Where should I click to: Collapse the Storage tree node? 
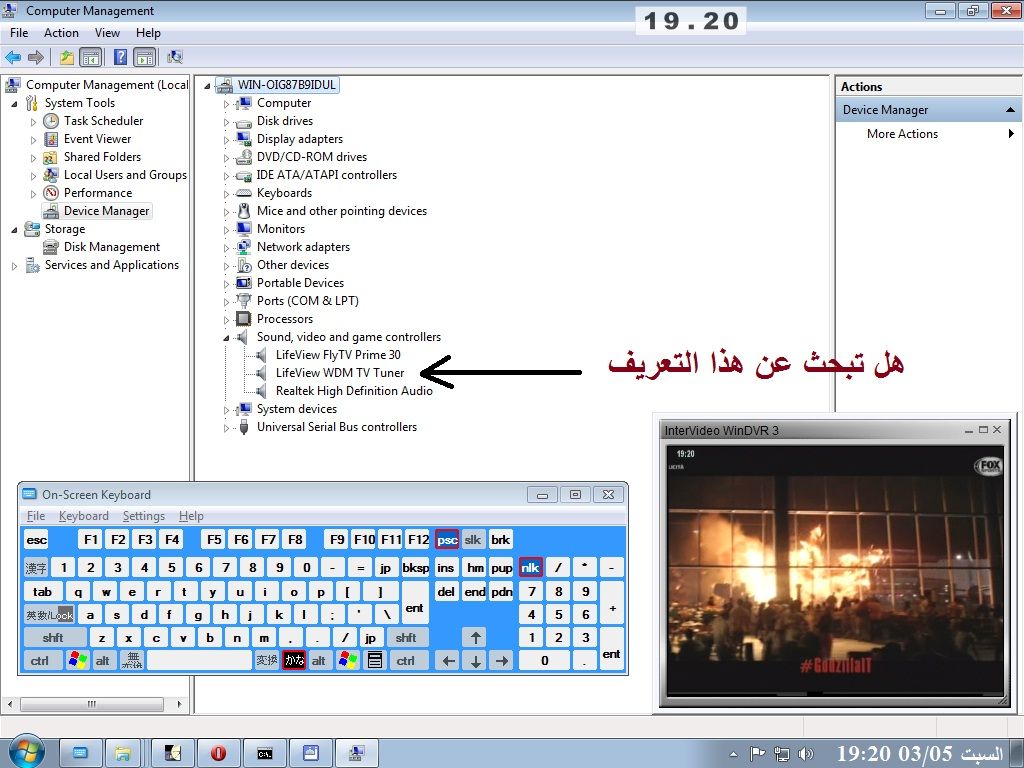(x=14, y=229)
